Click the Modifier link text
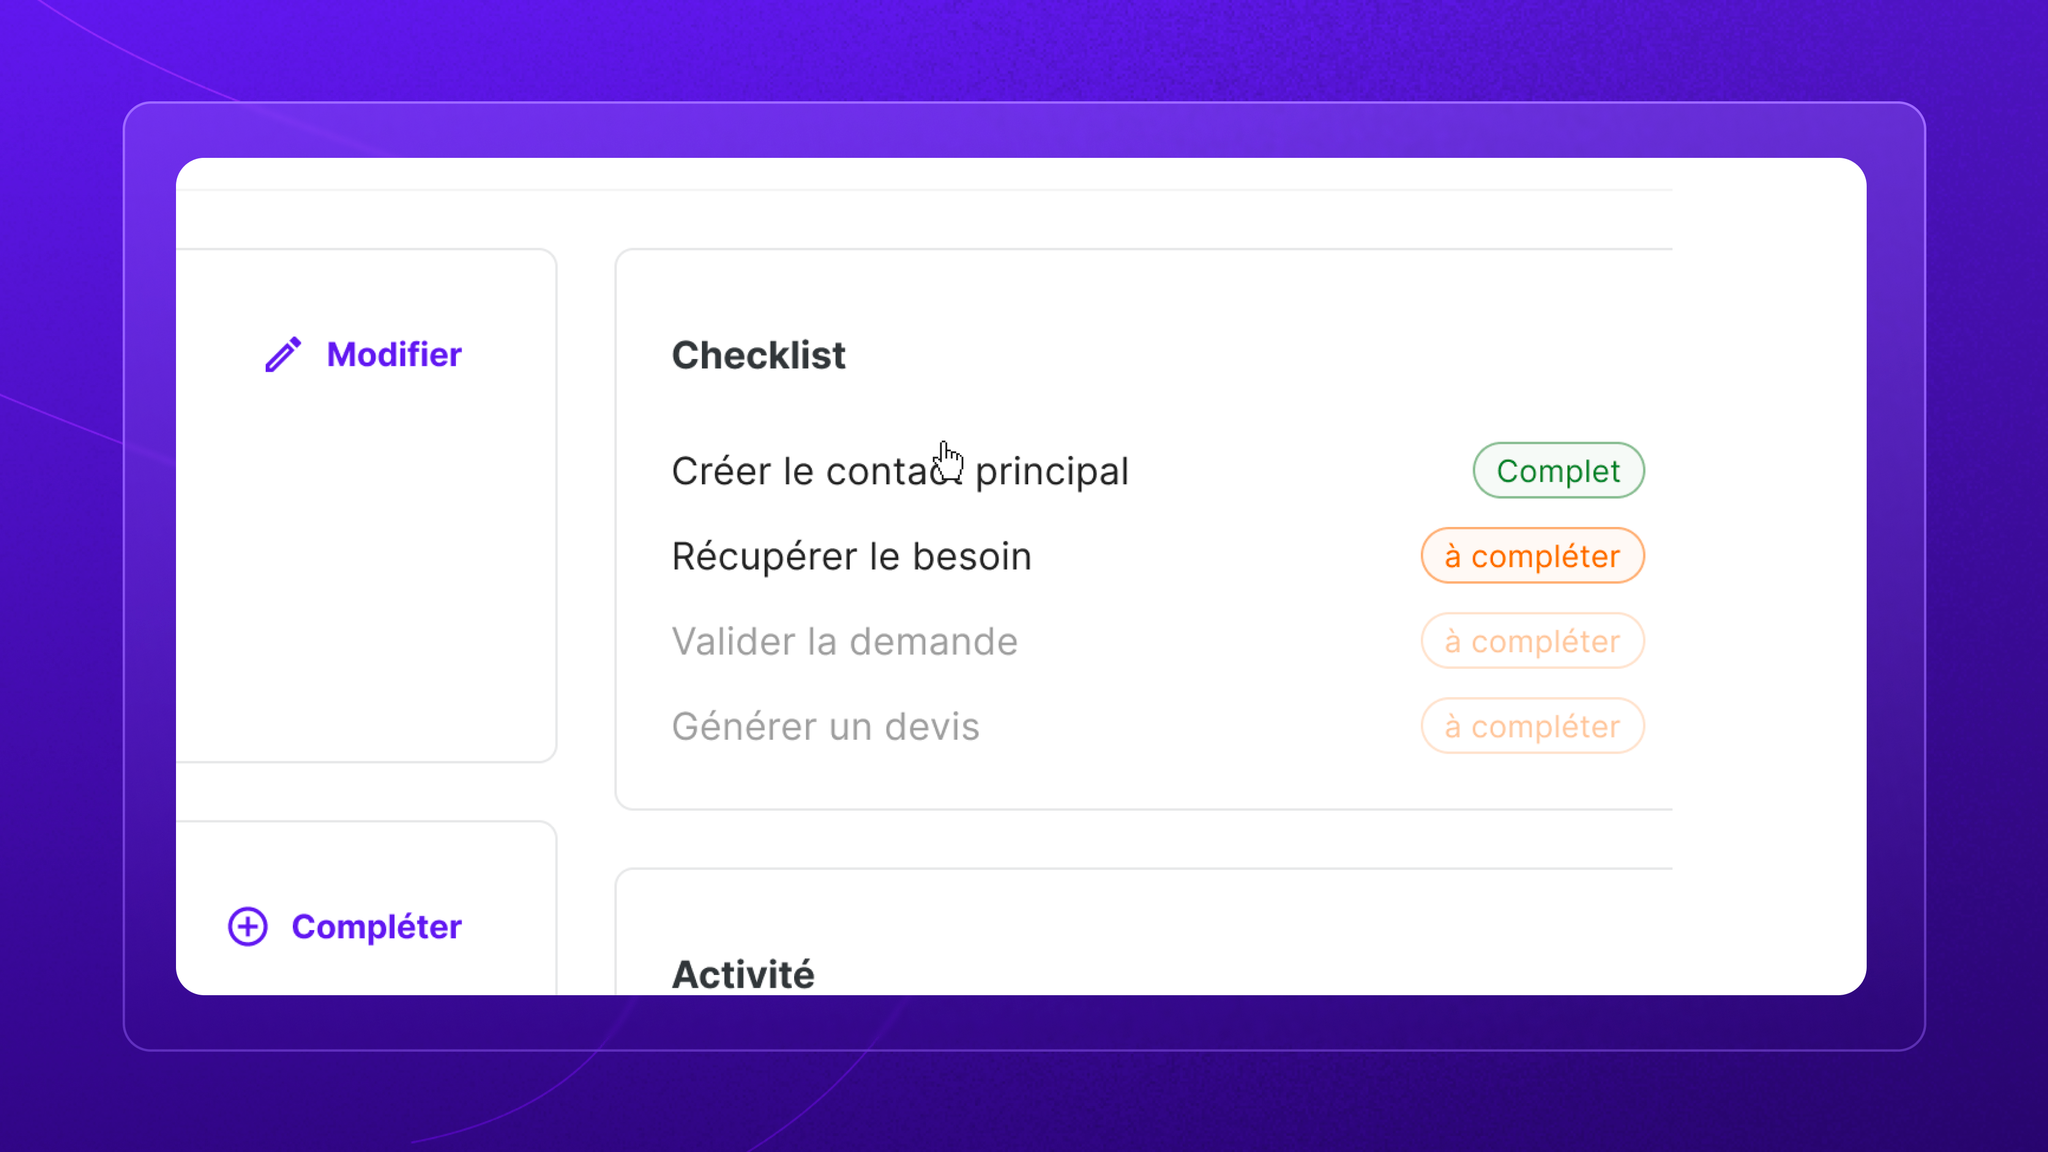The height and width of the screenshot is (1152, 2048). pyautogui.click(x=394, y=354)
